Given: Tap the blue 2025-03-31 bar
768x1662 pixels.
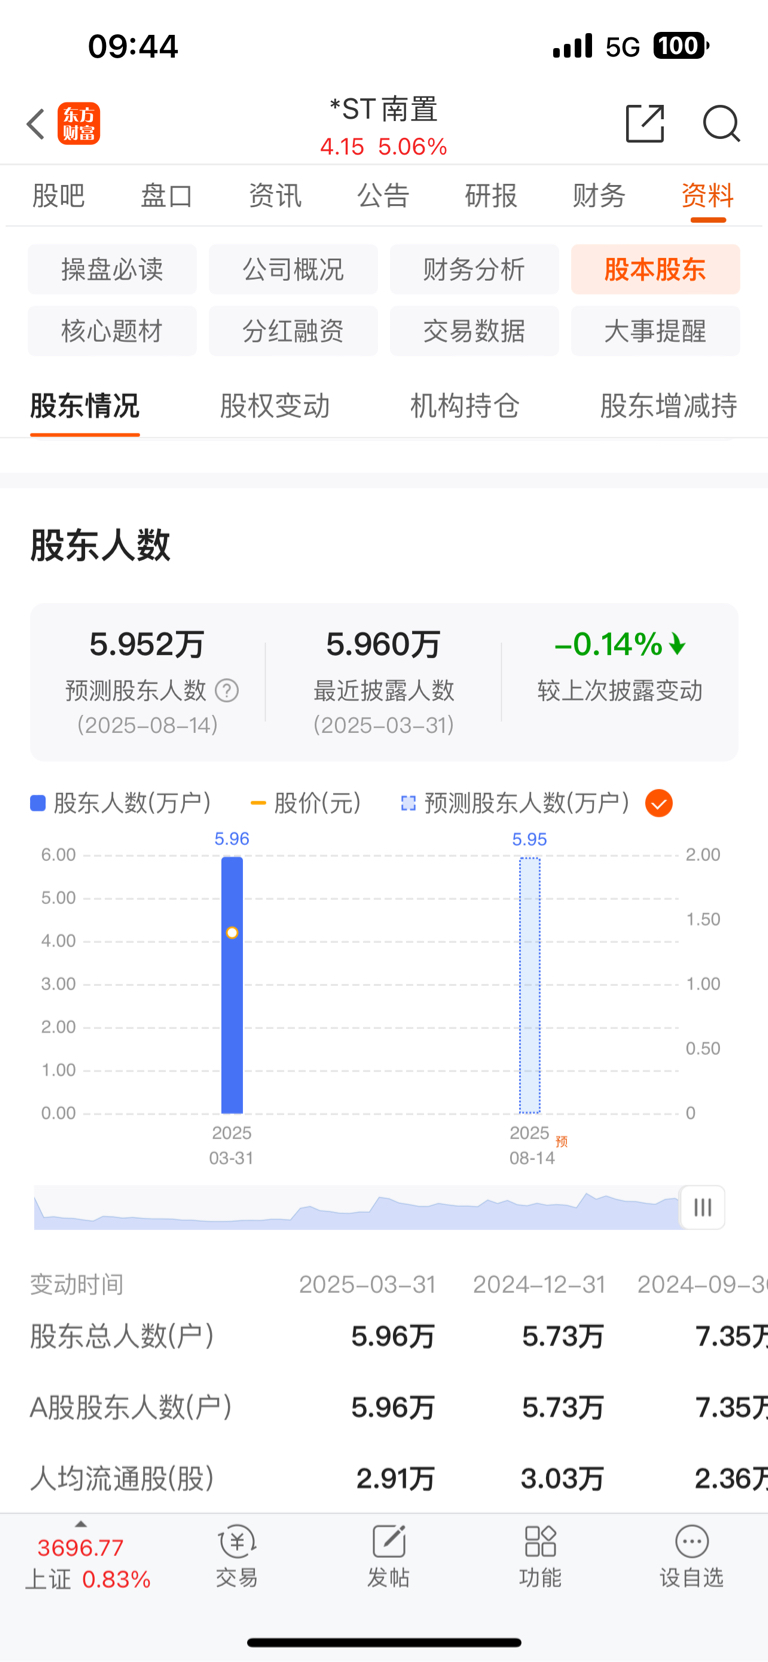Looking at the screenshot, I should [x=232, y=985].
